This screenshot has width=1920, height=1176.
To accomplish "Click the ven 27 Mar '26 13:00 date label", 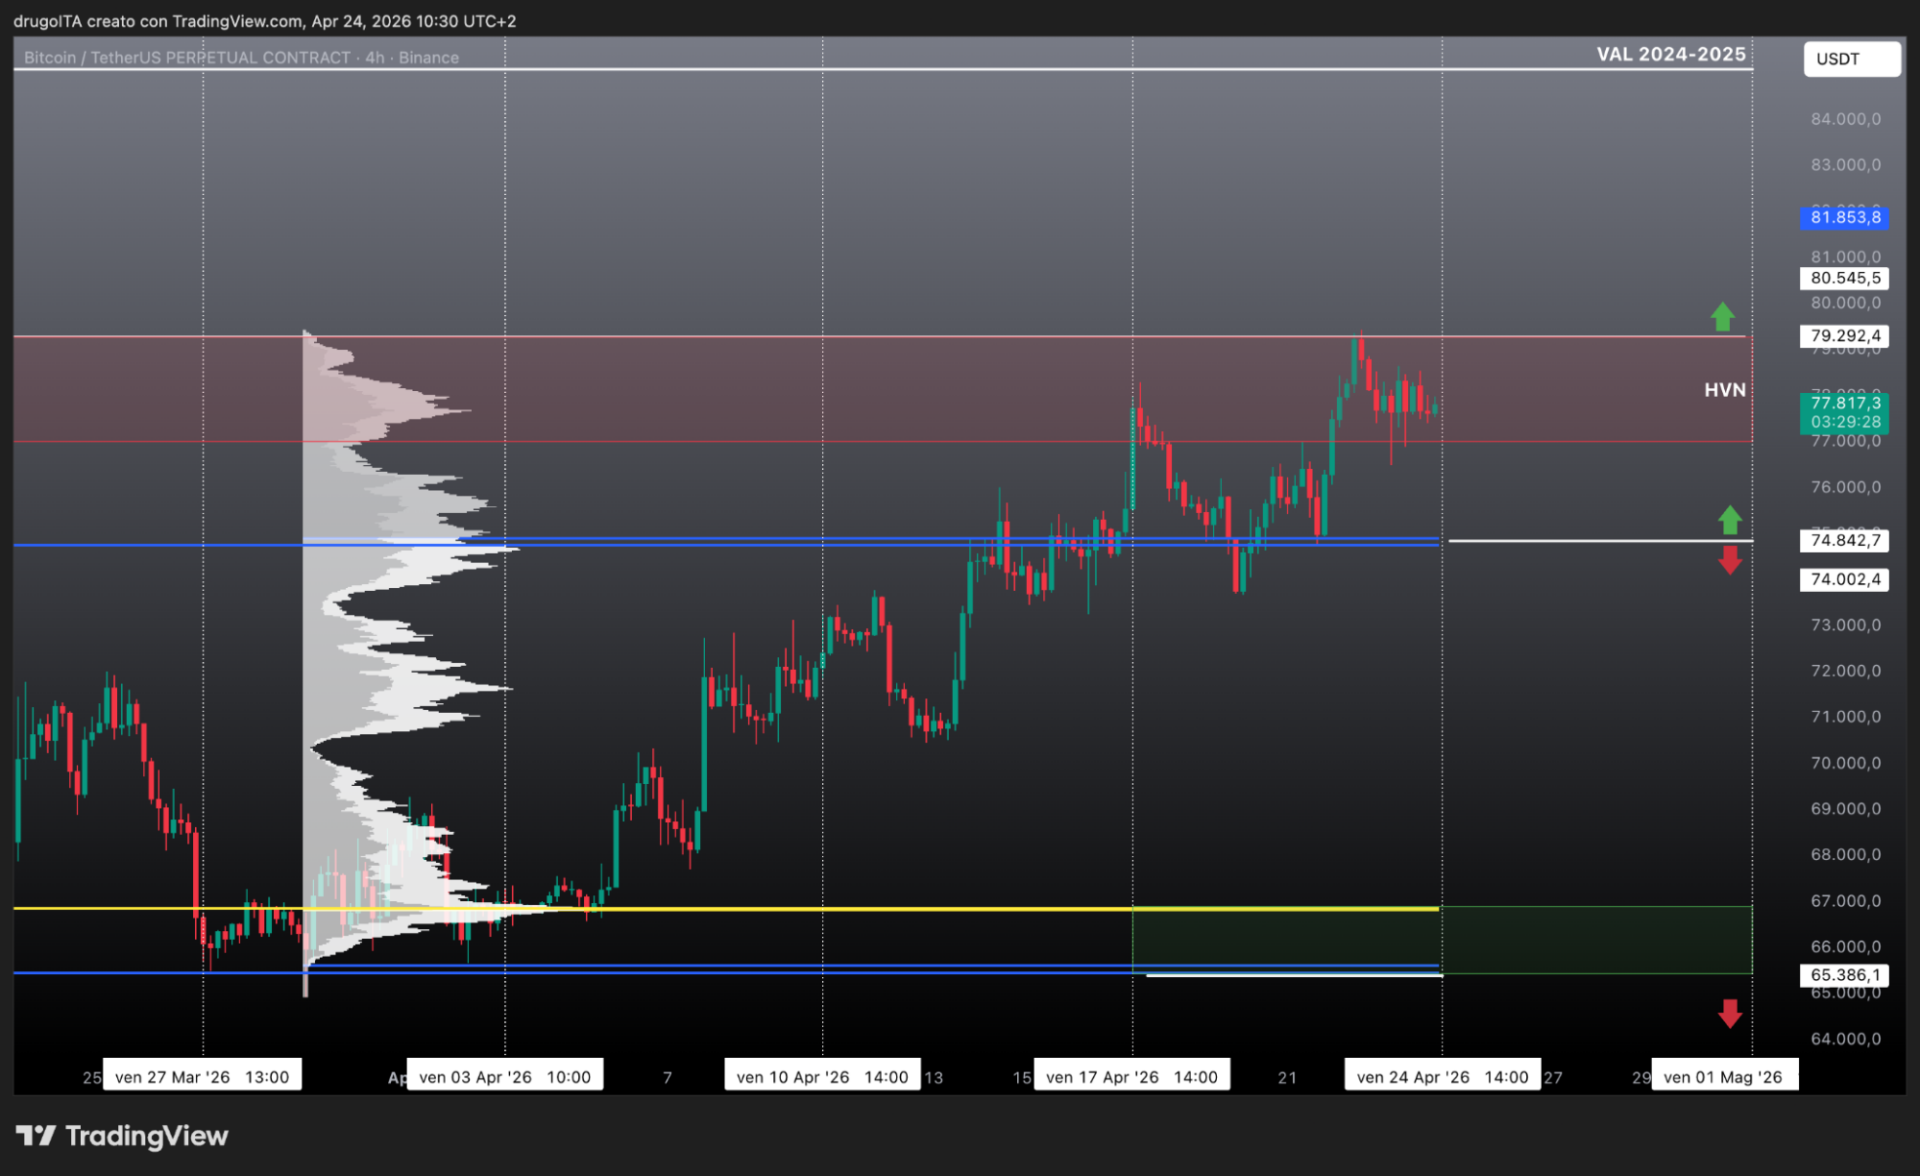I will click(x=202, y=1077).
